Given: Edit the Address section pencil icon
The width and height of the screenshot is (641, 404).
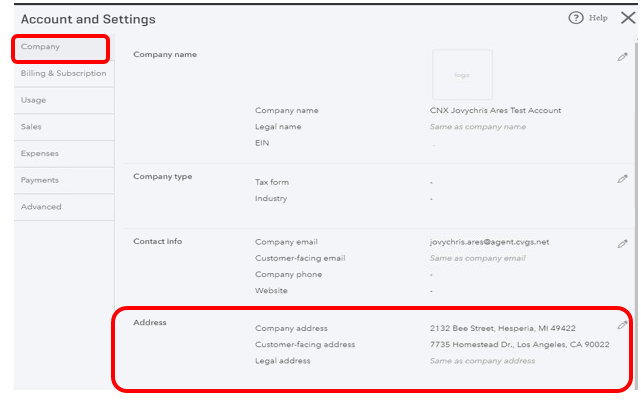Looking at the screenshot, I should 622,325.
